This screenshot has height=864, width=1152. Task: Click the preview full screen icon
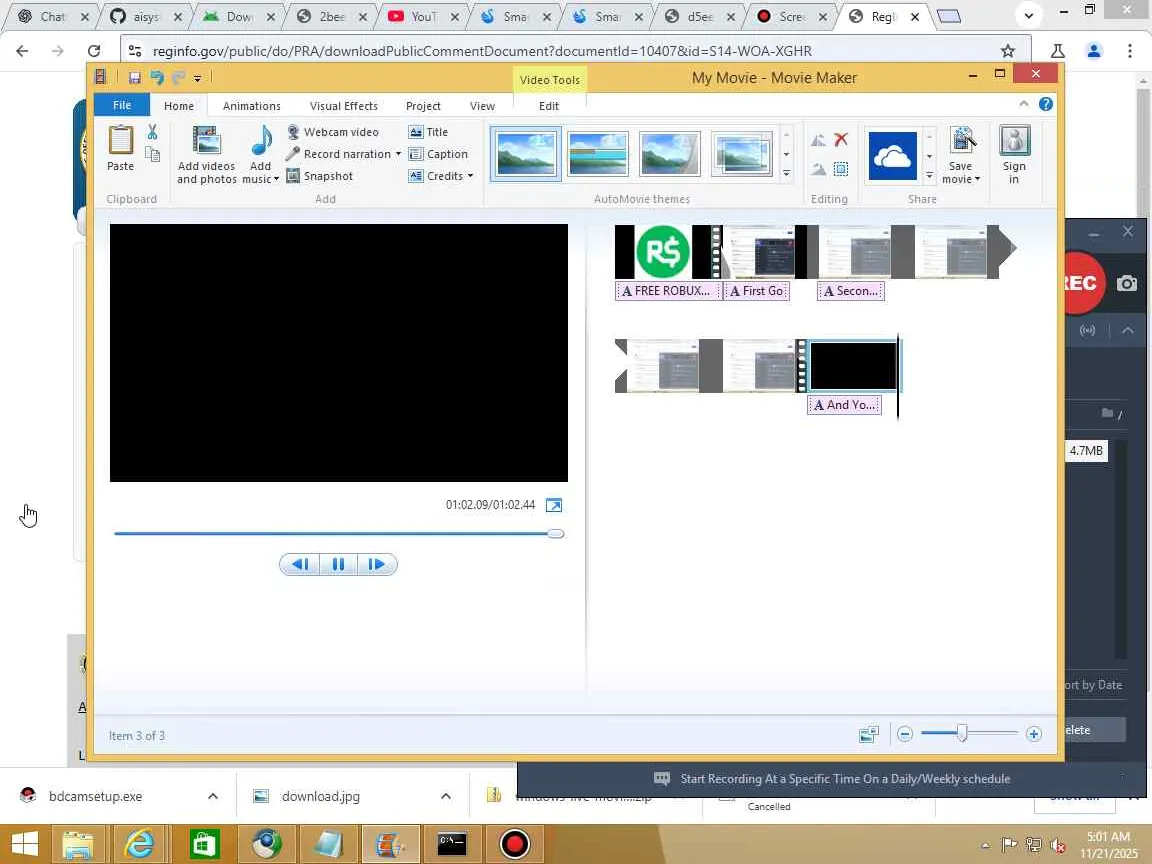click(554, 505)
